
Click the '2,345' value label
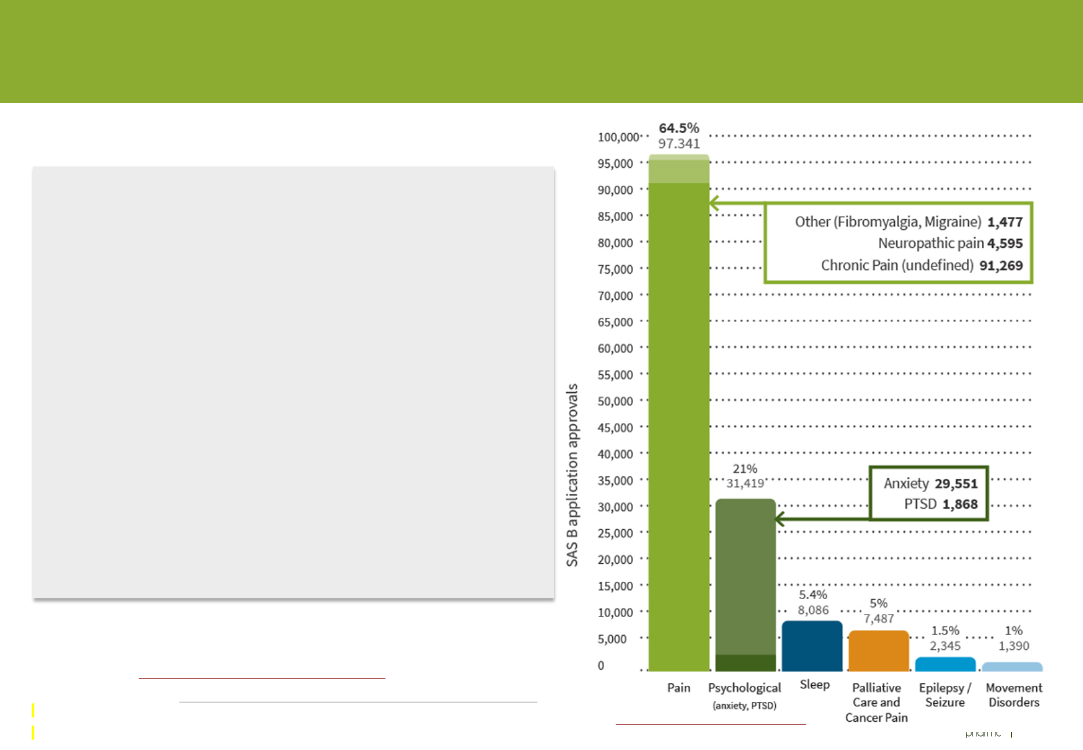946,646
